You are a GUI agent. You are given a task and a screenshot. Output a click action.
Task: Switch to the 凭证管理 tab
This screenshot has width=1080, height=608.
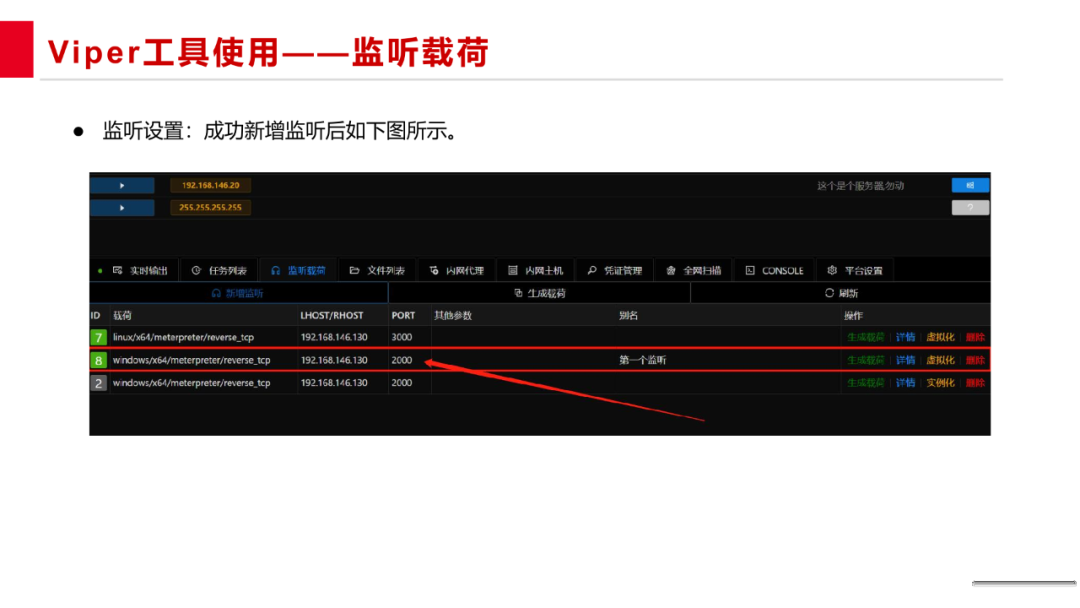pos(615,271)
